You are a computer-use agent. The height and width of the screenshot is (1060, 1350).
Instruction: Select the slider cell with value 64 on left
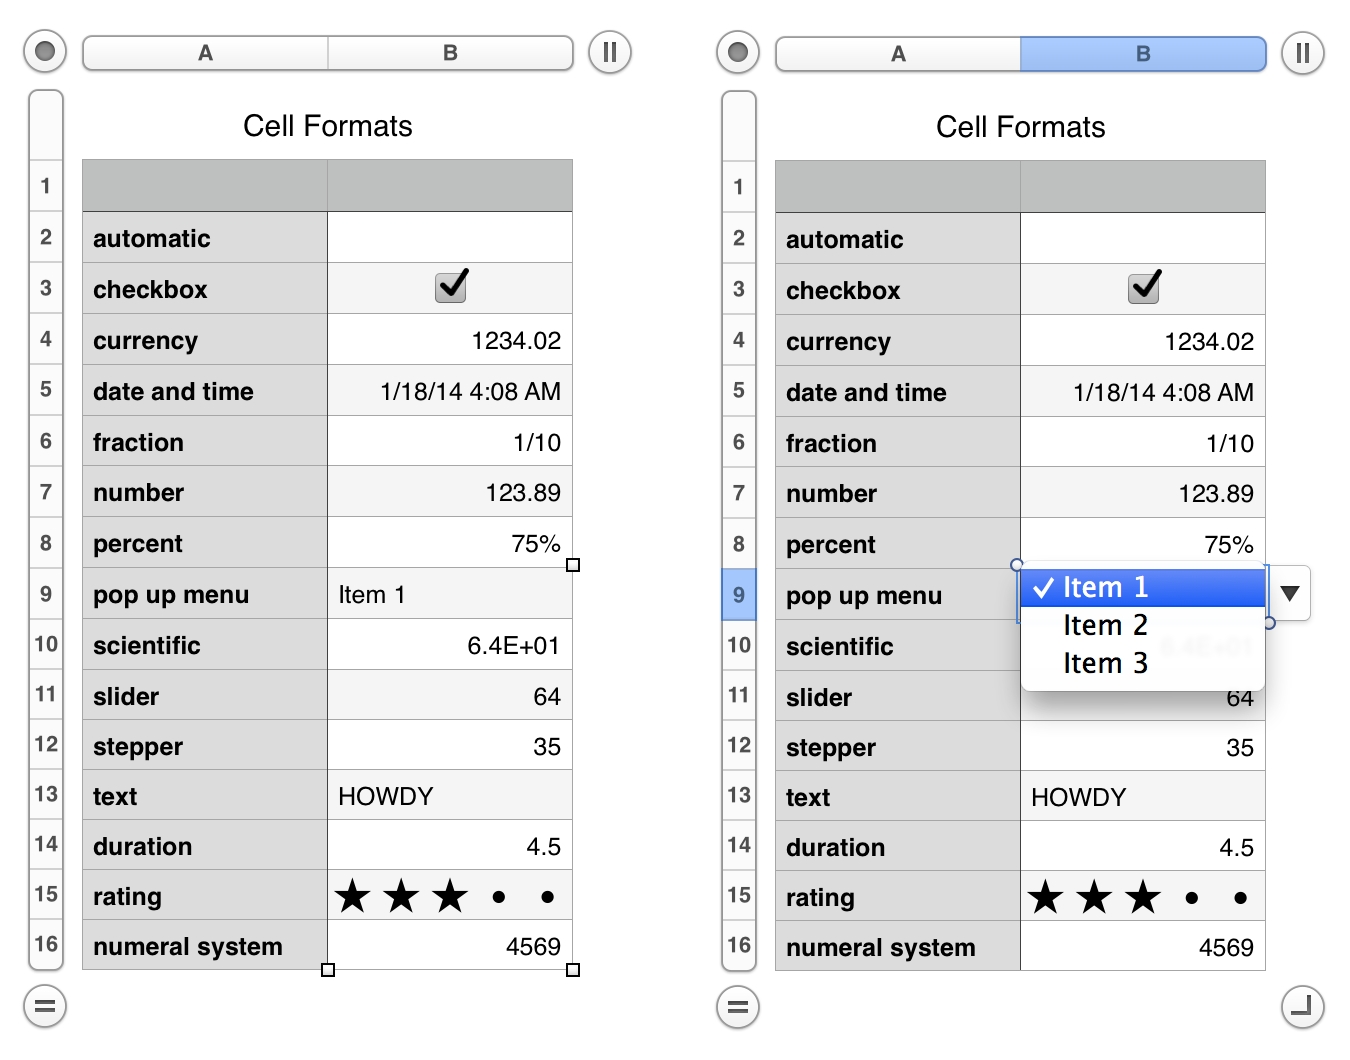click(450, 696)
